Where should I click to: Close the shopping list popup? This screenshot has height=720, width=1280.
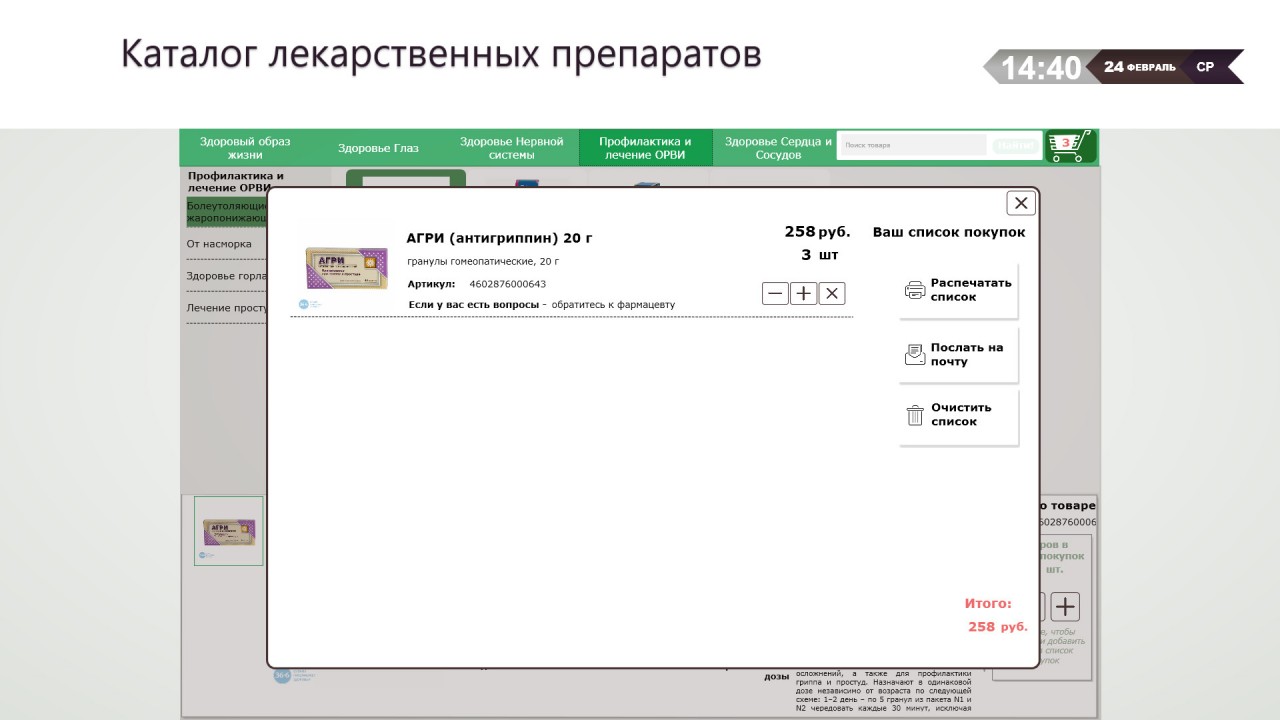pos(1020,203)
